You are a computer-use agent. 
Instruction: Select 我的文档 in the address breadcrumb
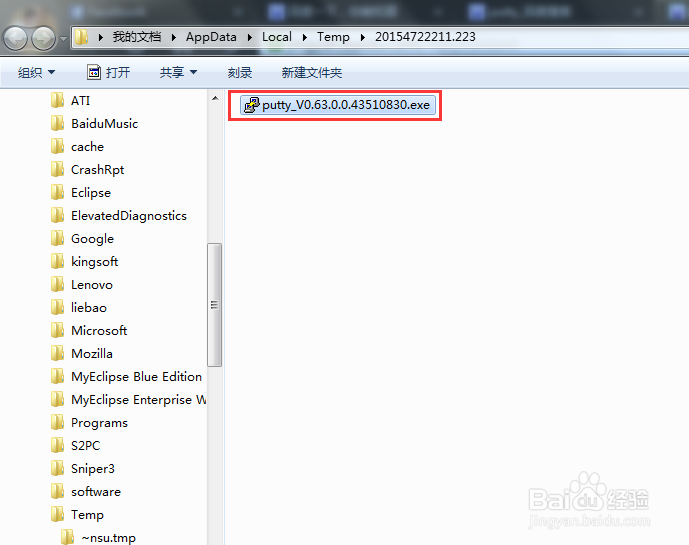137,37
